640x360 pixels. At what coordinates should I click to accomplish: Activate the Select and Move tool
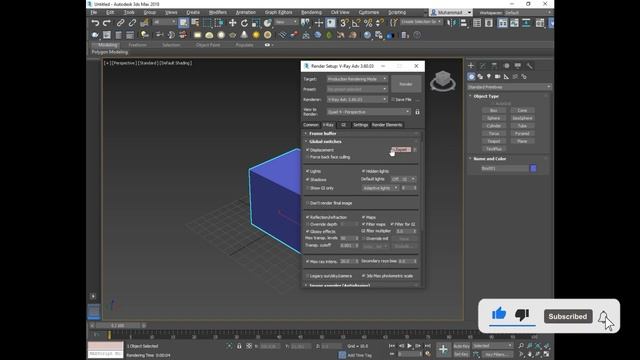coord(232,23)
